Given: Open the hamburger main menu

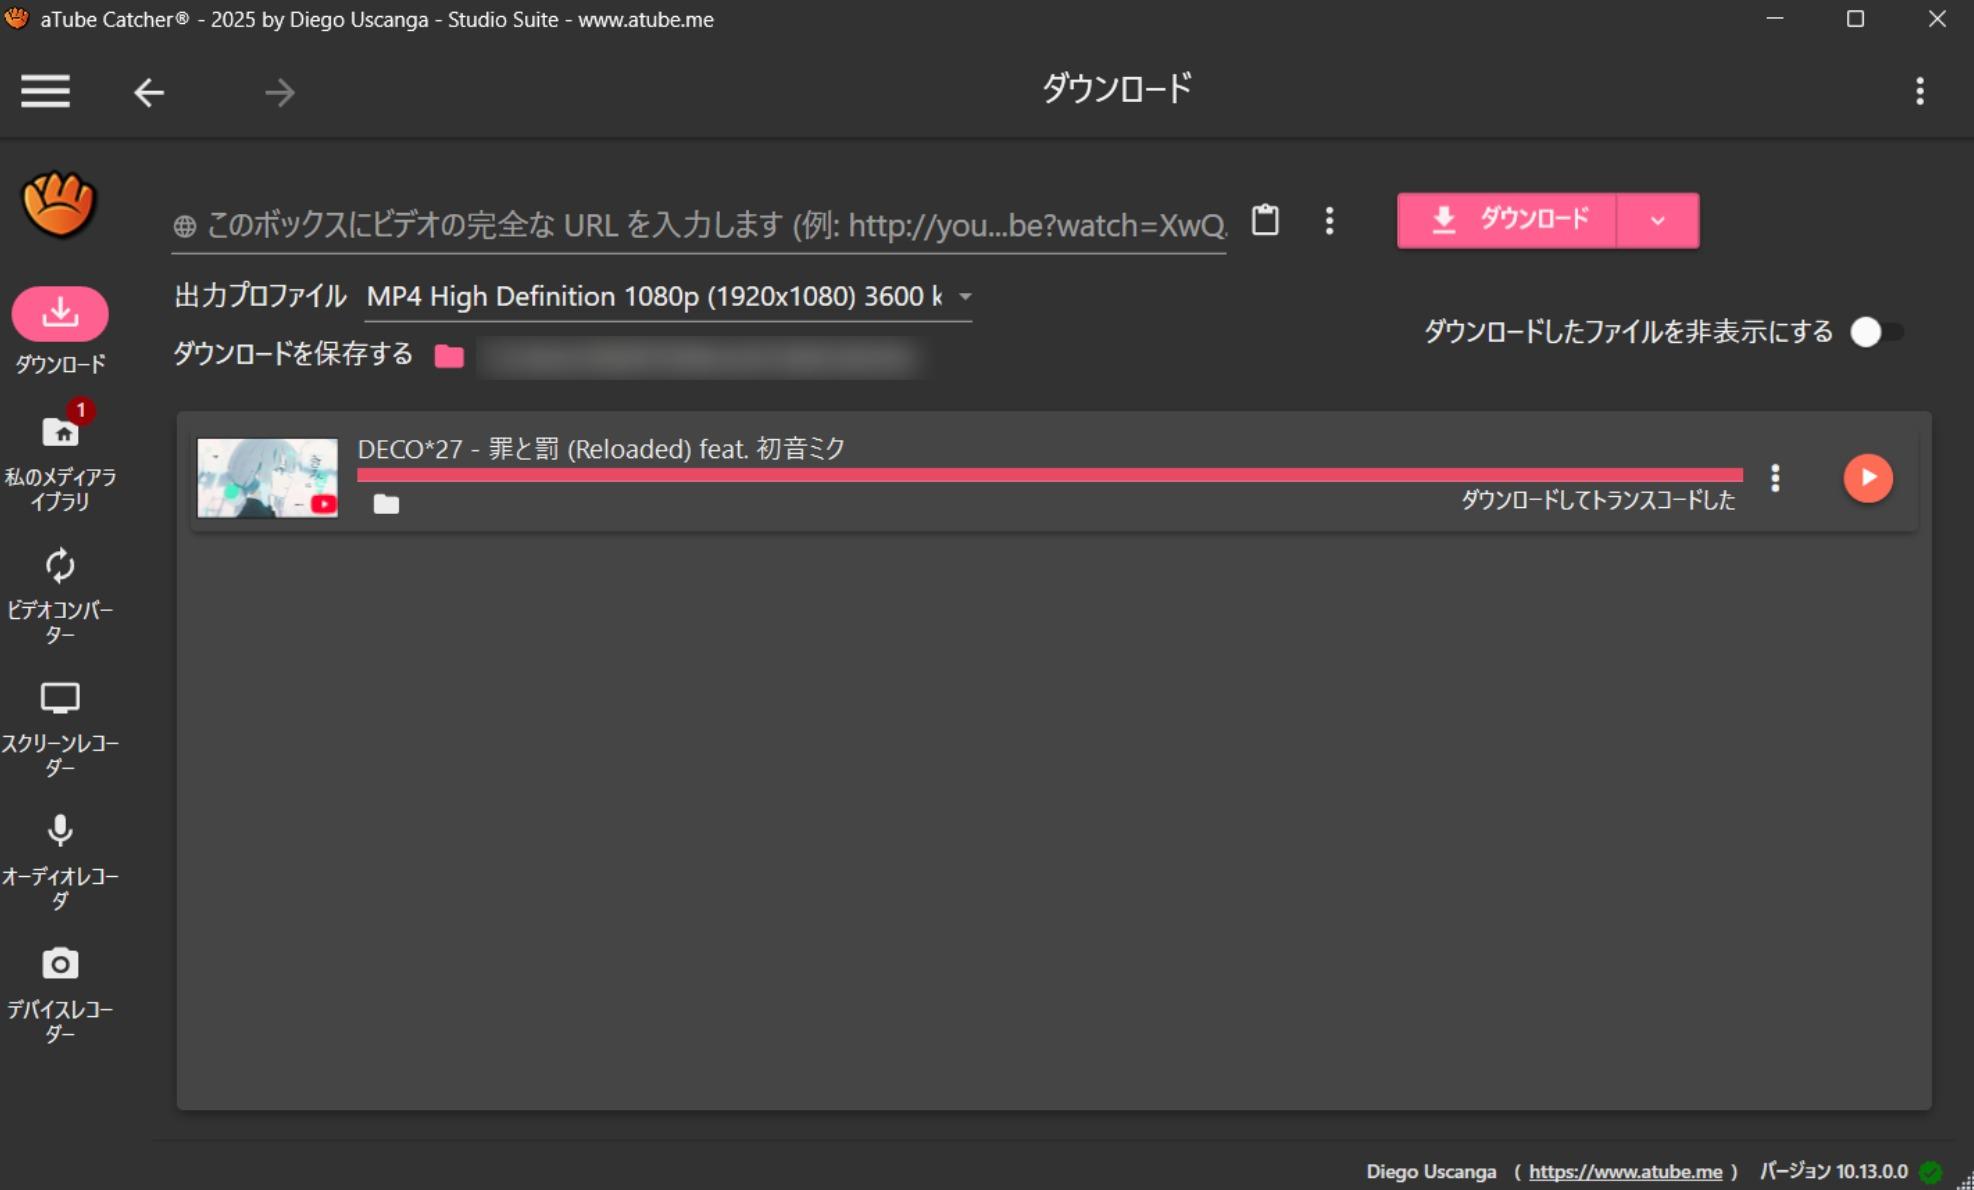Looking at the screenshot, I should pos(45,91).
